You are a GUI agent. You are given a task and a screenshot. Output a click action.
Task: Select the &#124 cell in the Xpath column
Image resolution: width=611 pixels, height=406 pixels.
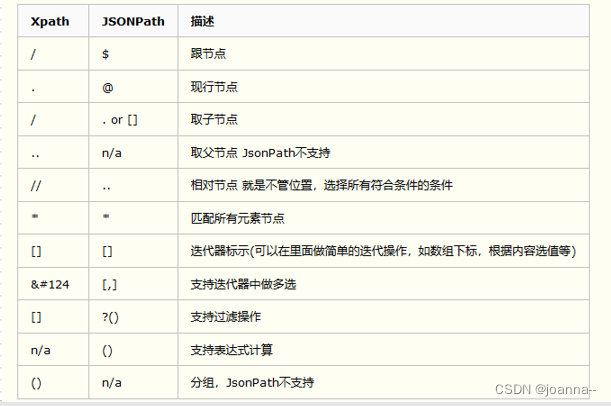pyautogui.click(x=53, y=284)
